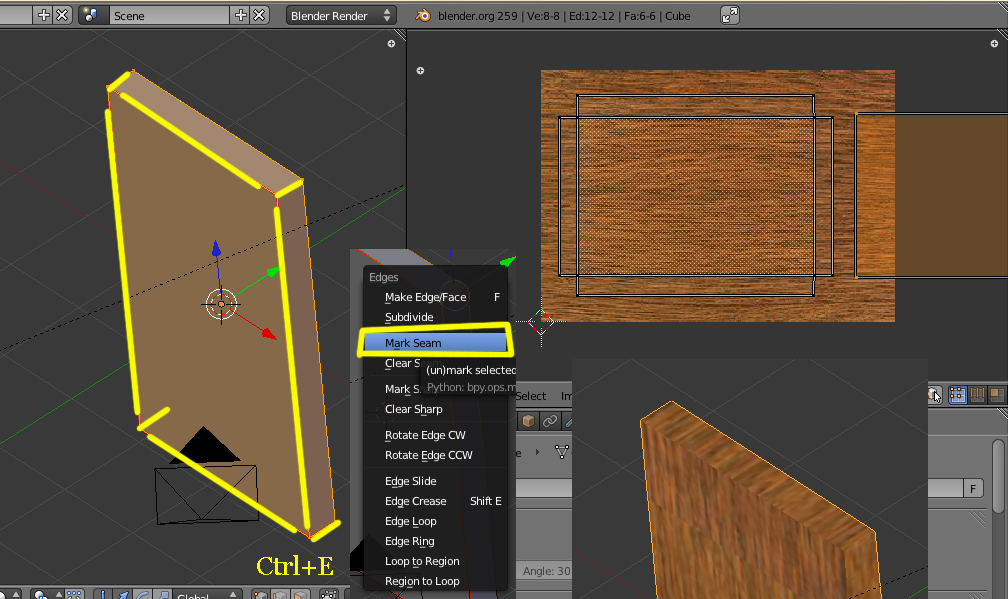Choose Clear Sharp in Edges menu
Viewport: 1008px width, 599px height.
(x=435, y=409)
